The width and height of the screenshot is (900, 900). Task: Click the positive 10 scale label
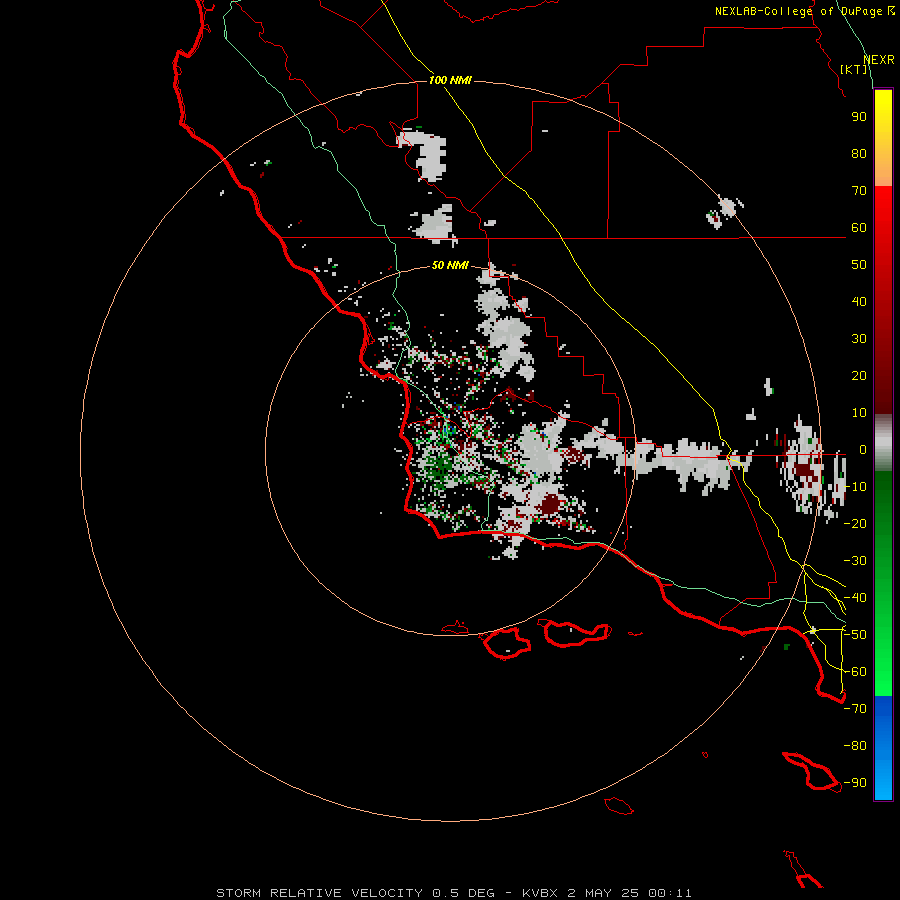pos(859,413)
